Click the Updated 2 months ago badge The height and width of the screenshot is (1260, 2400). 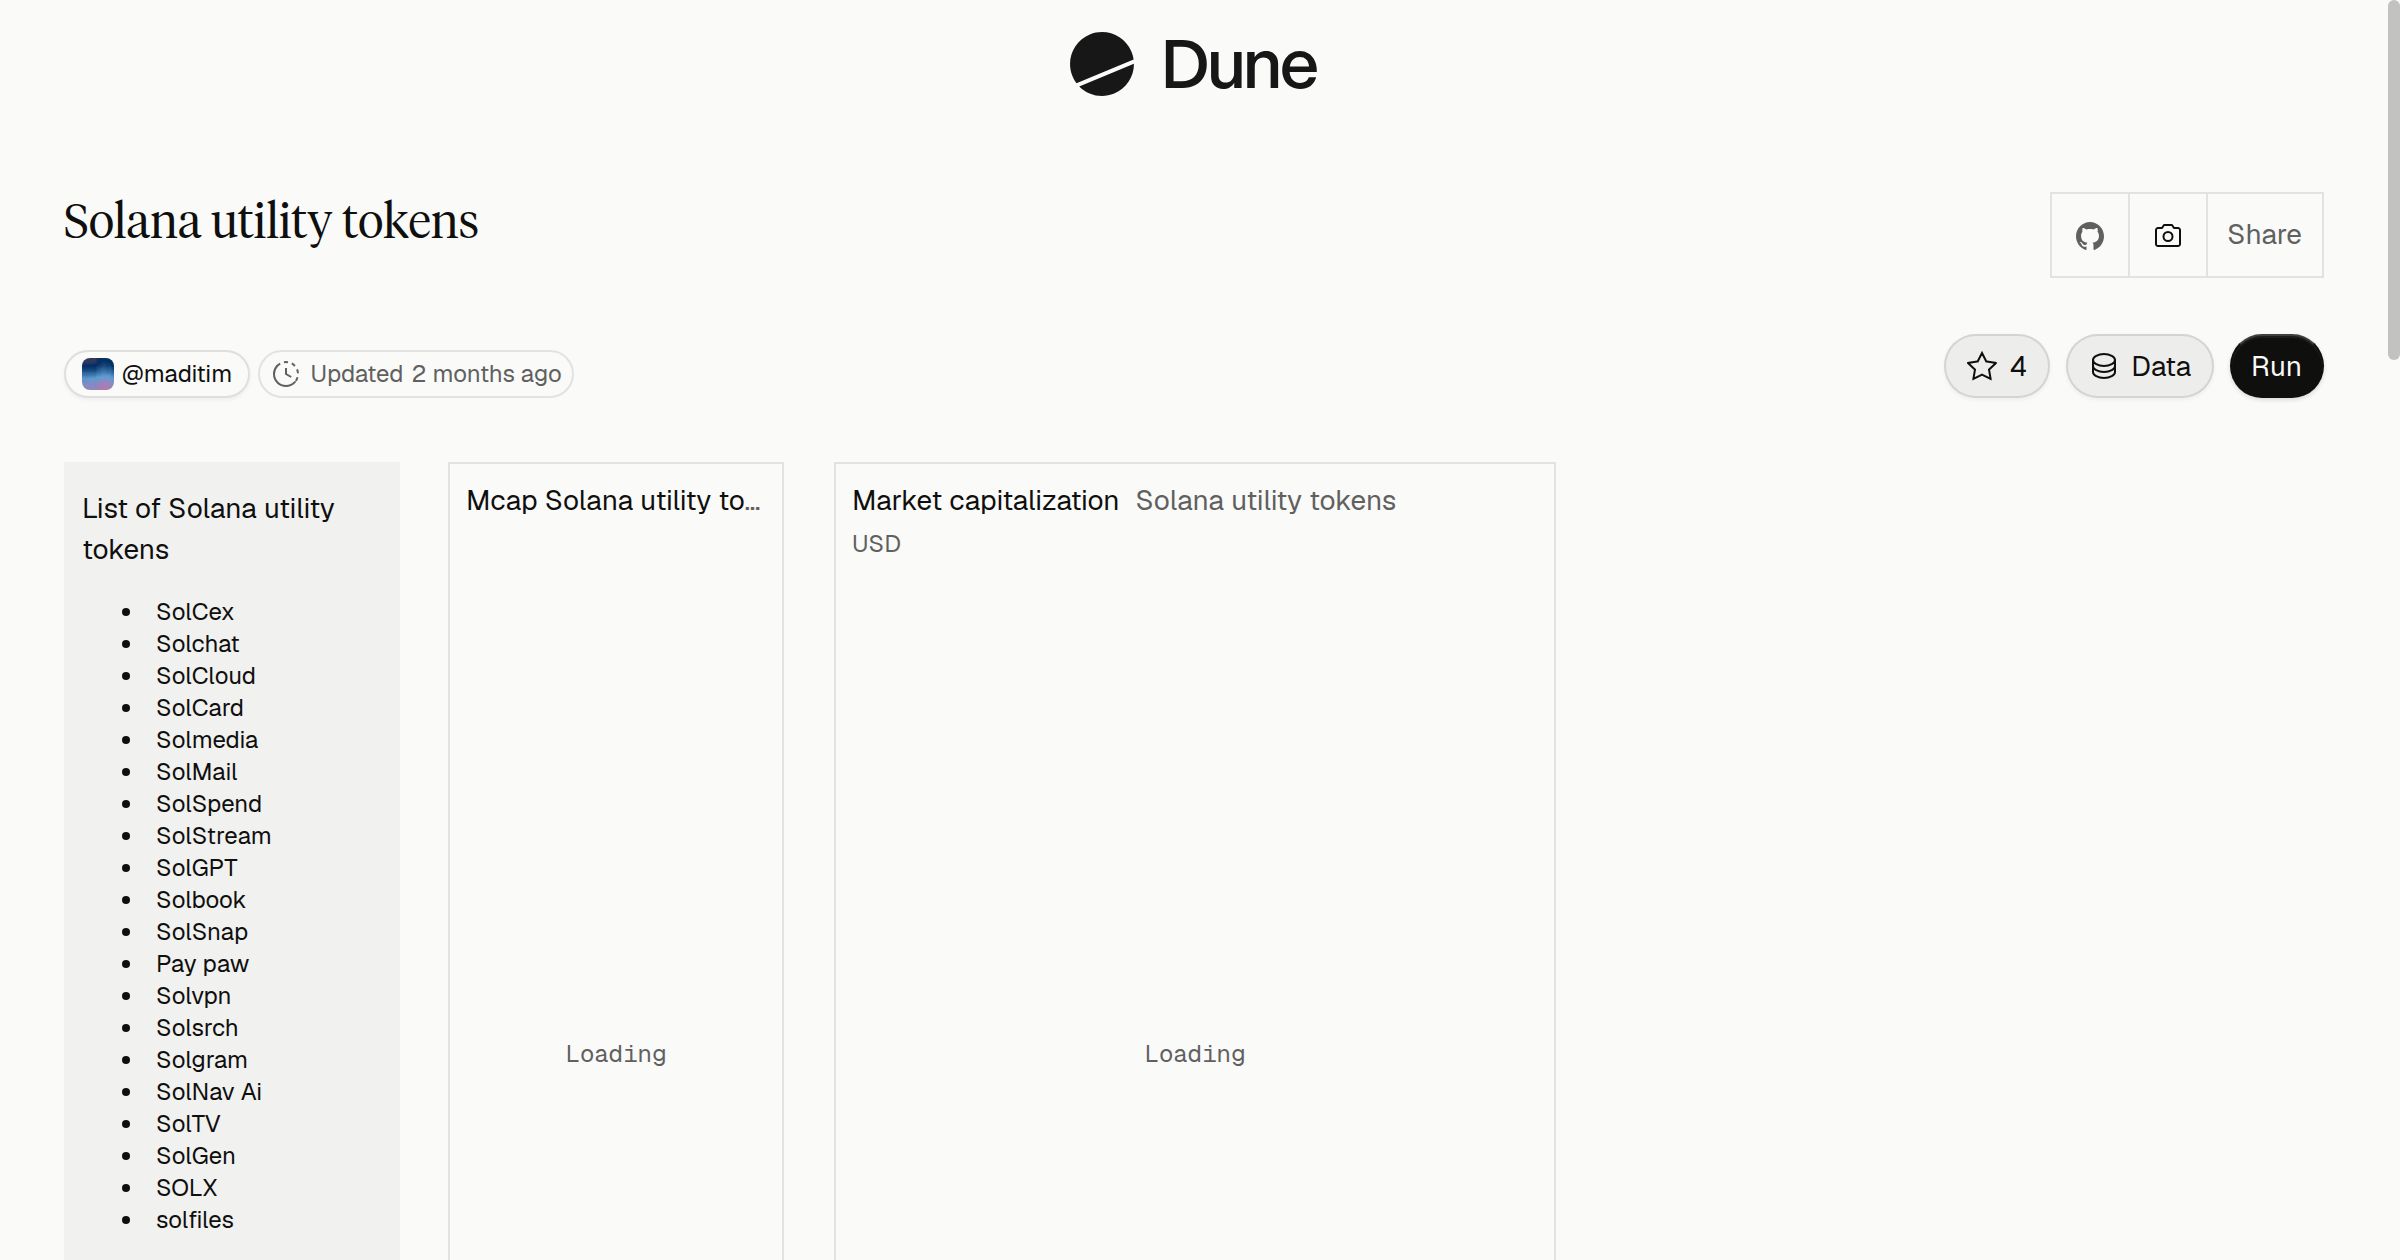tap(416, 374)
